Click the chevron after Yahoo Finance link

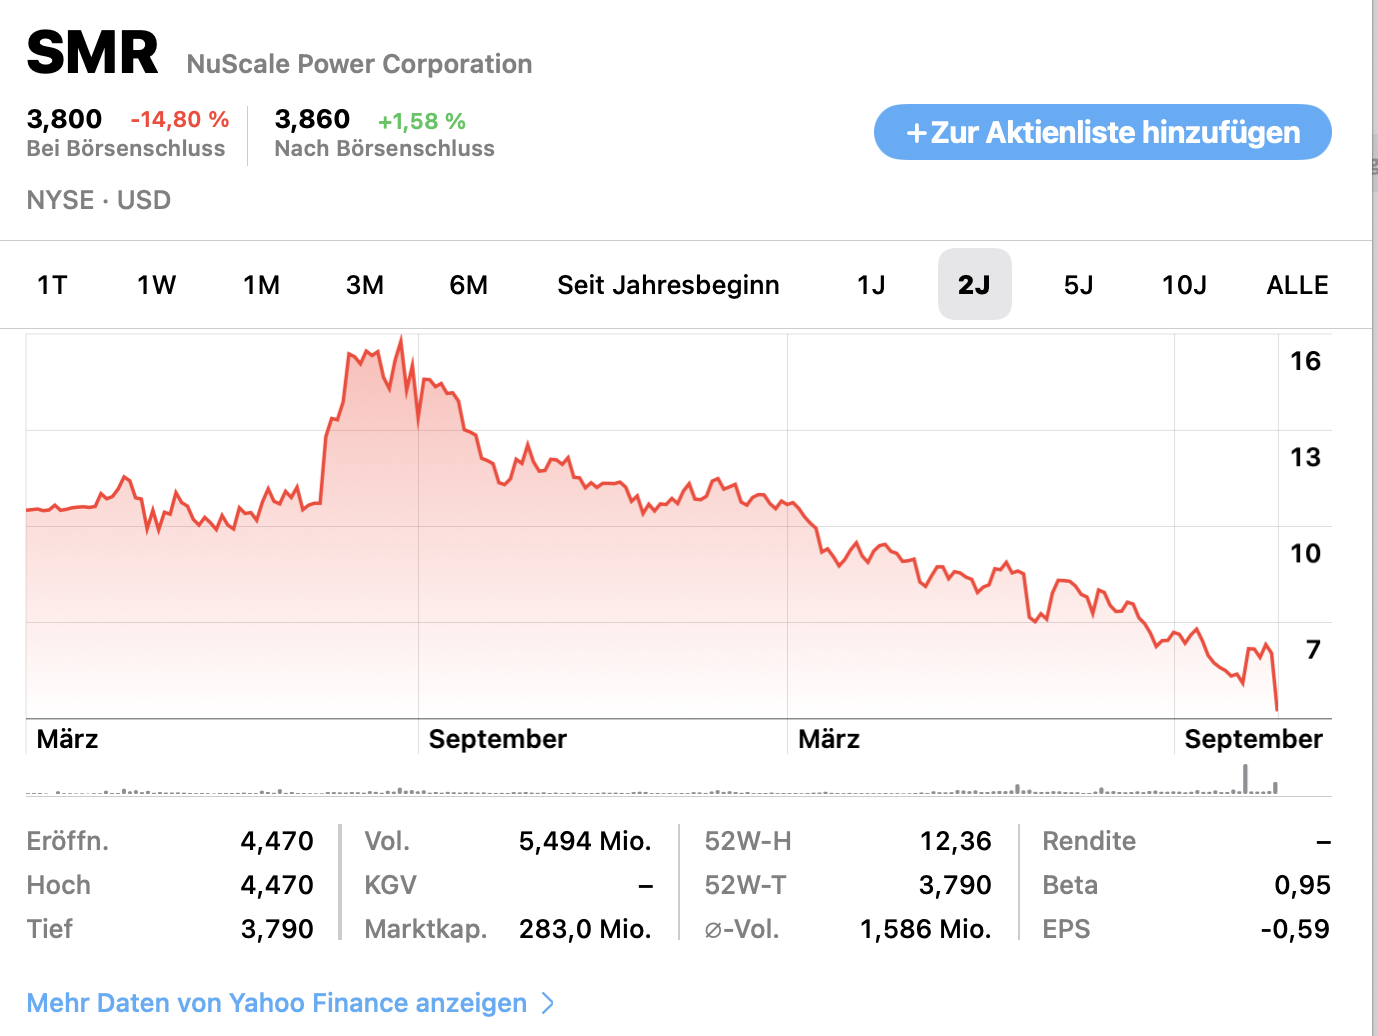click(x=547, y=1003)
